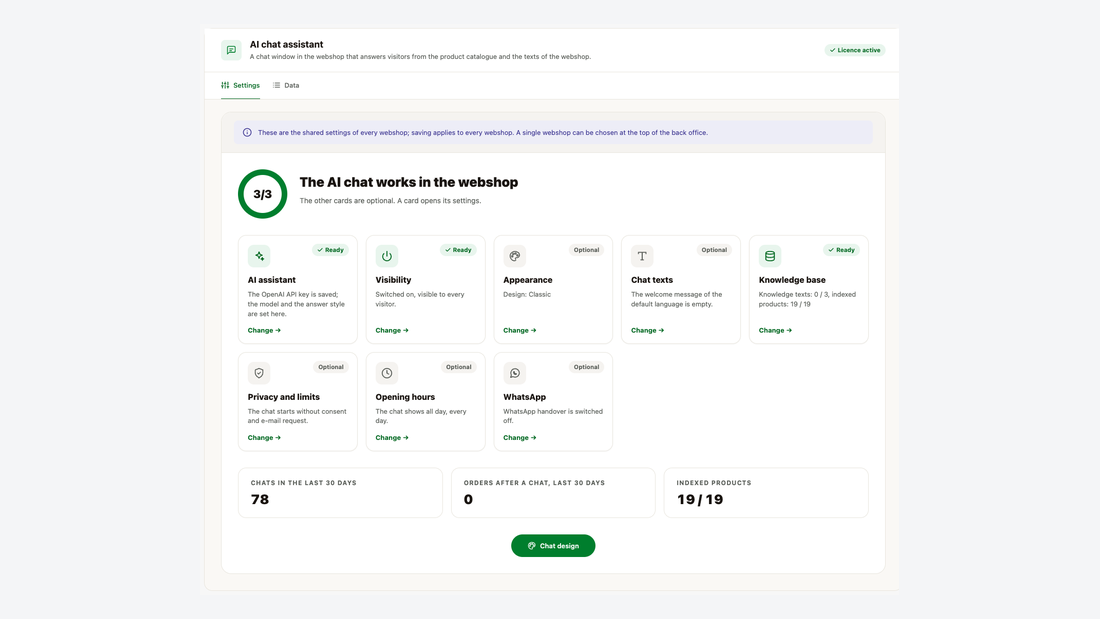Click the 'AI chat assistant' page title
The image size is (1100, 619).
tap(286, 44)
